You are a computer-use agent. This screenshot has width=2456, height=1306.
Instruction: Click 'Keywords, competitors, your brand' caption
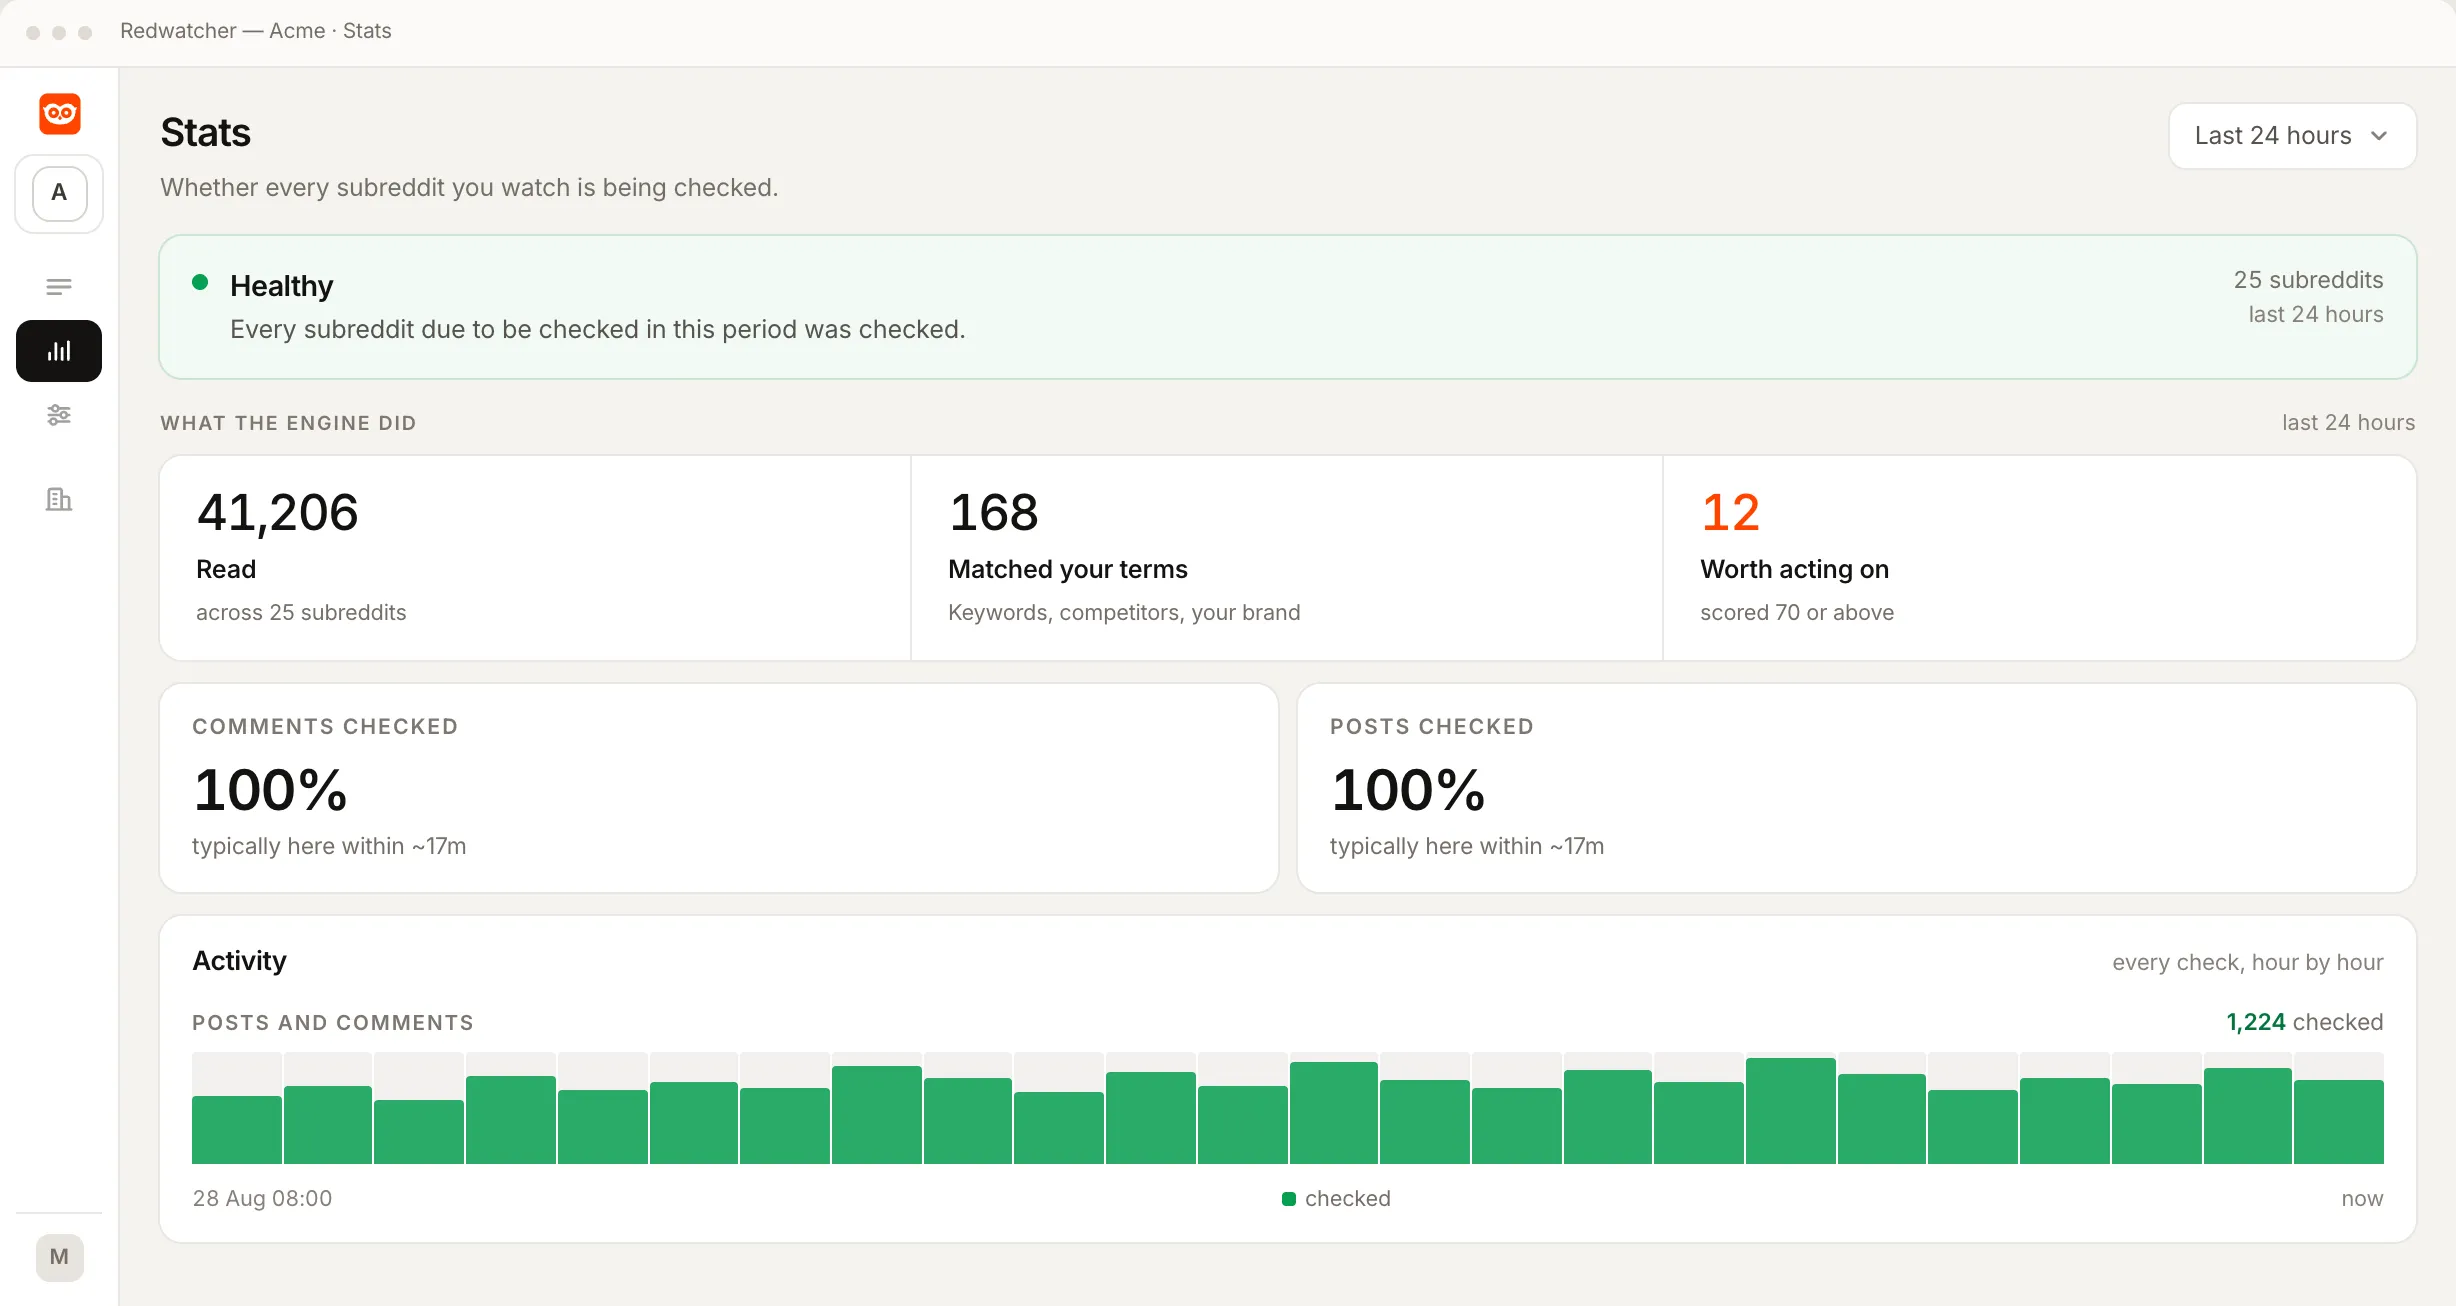pos(1124,612)
